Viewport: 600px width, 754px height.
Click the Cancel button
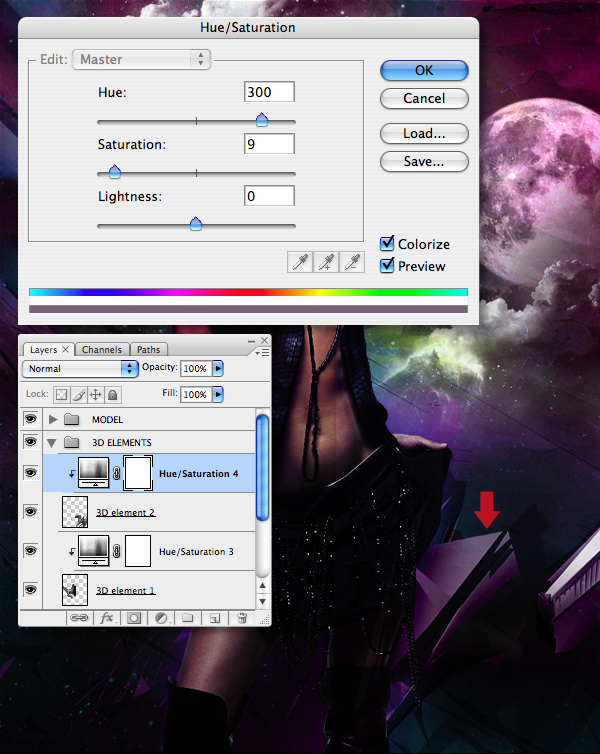tap(424, 98)
